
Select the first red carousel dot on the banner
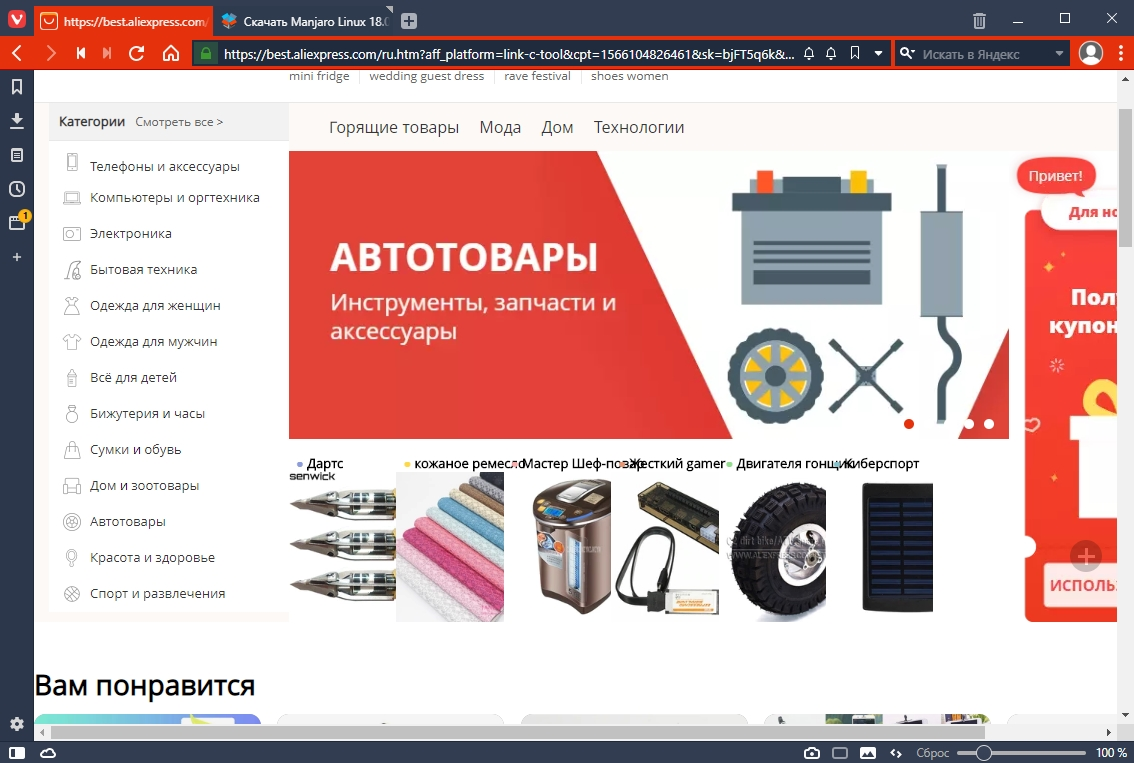click(909, 424)
